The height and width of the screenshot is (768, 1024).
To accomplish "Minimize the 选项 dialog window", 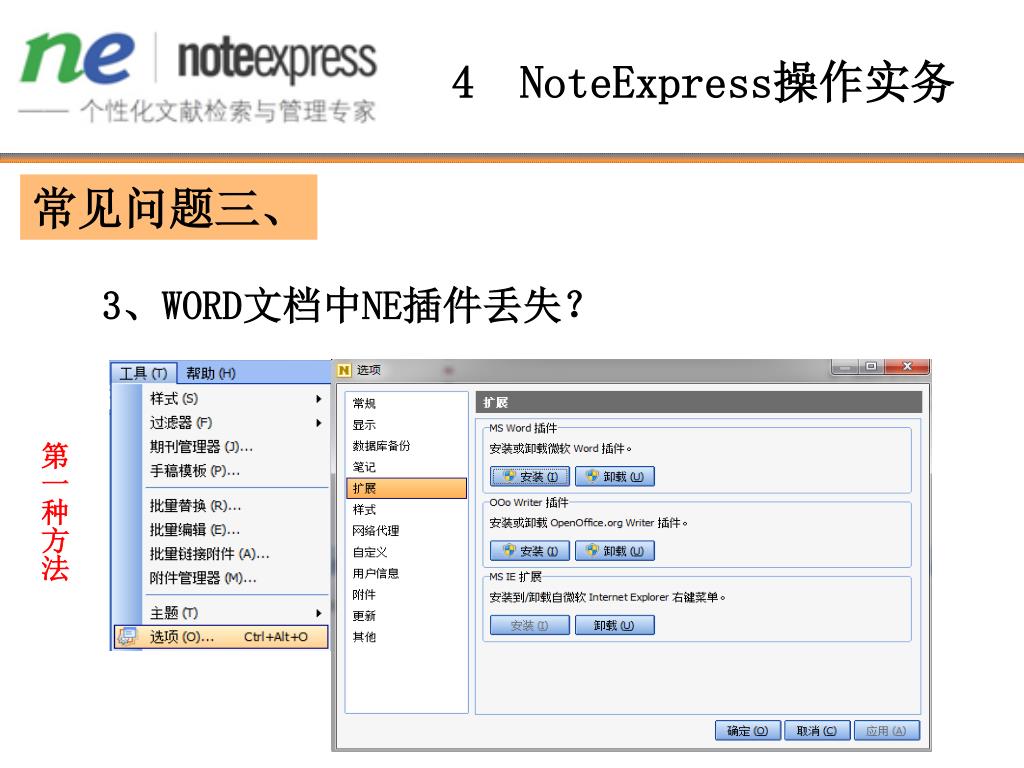I will (845, 368).
